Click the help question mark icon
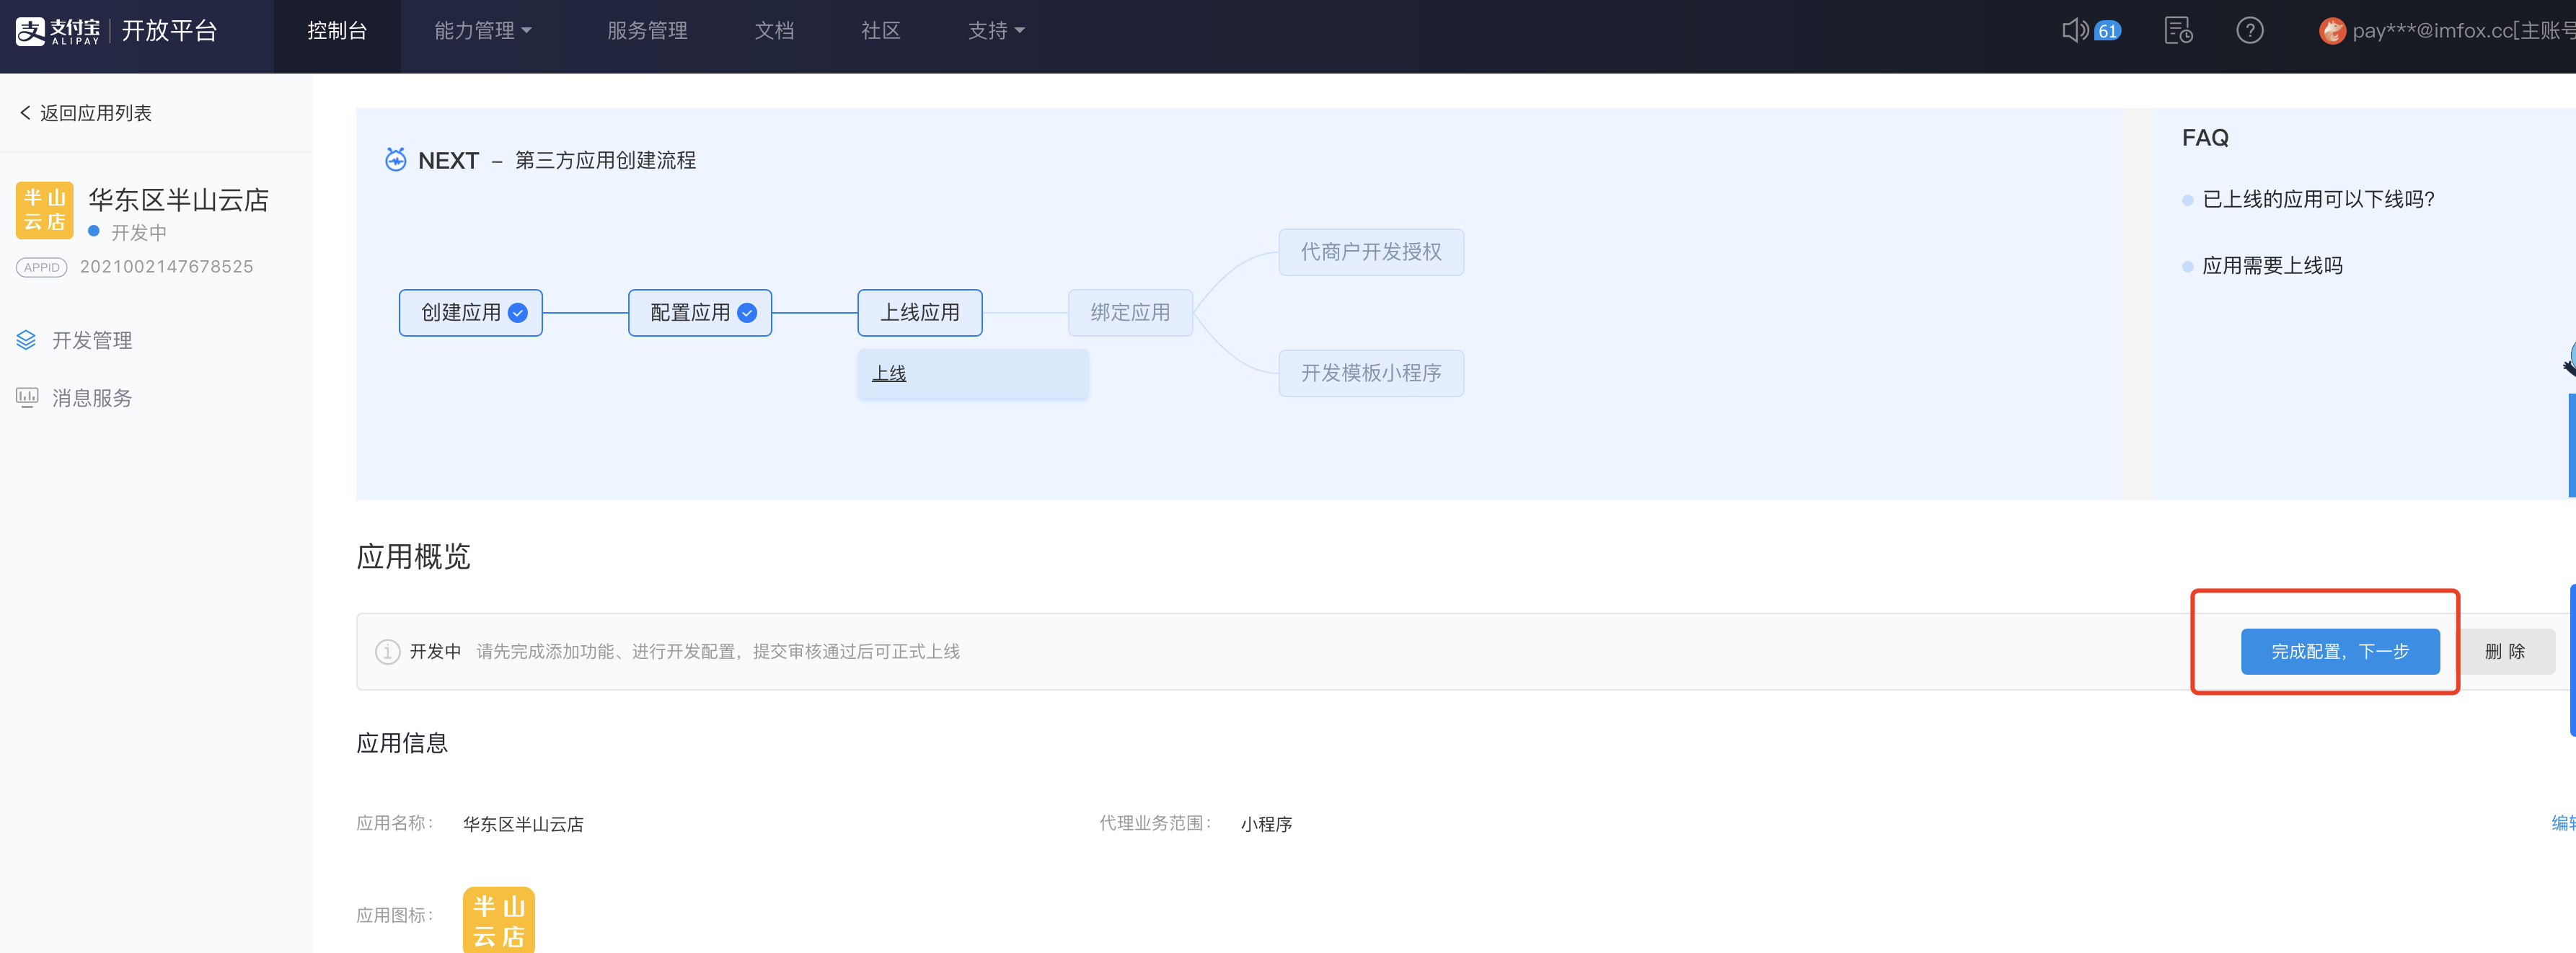The image size is (2576, 953). [2249, 31]
